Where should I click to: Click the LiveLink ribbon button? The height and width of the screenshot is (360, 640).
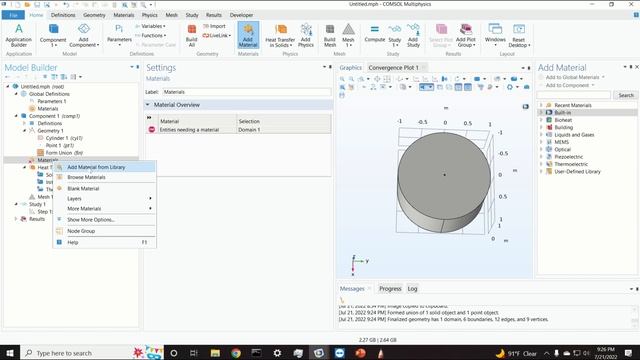point(217,36)
